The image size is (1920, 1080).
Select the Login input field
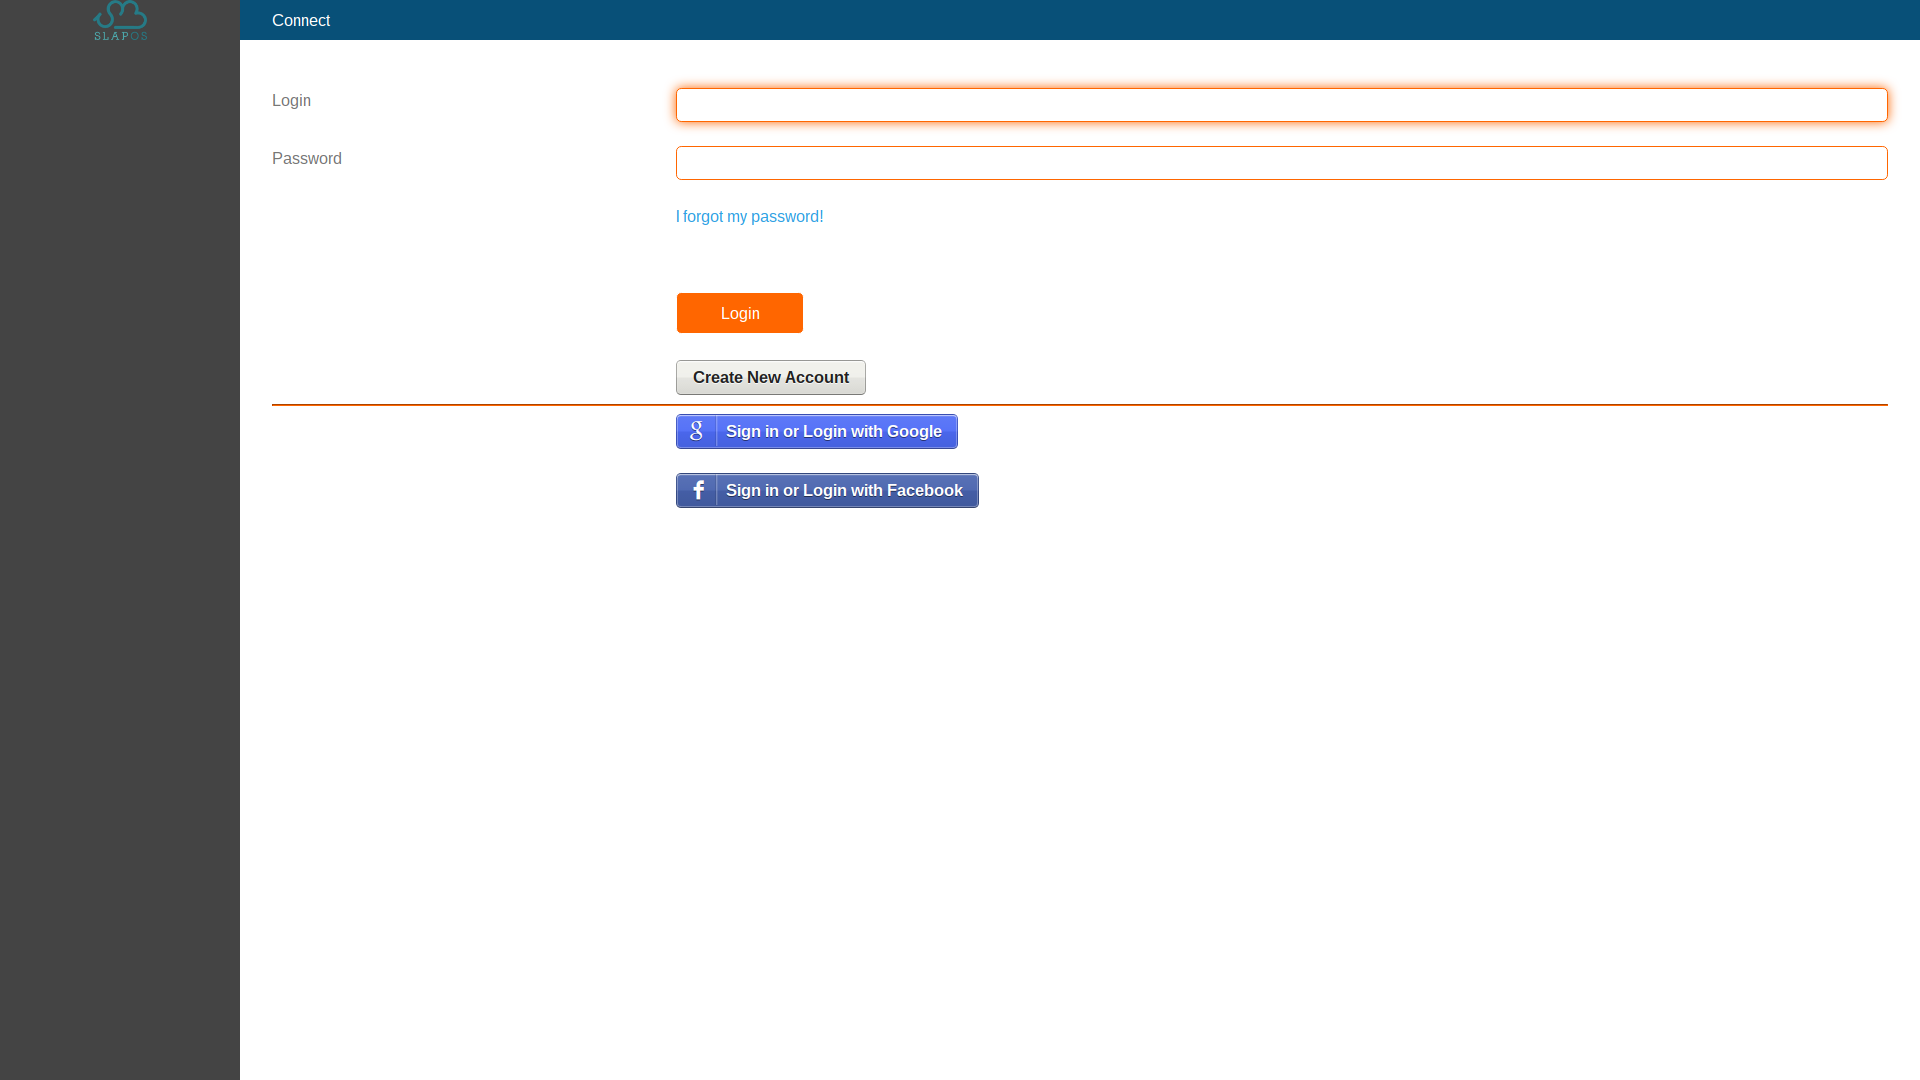pos(1280,104)
